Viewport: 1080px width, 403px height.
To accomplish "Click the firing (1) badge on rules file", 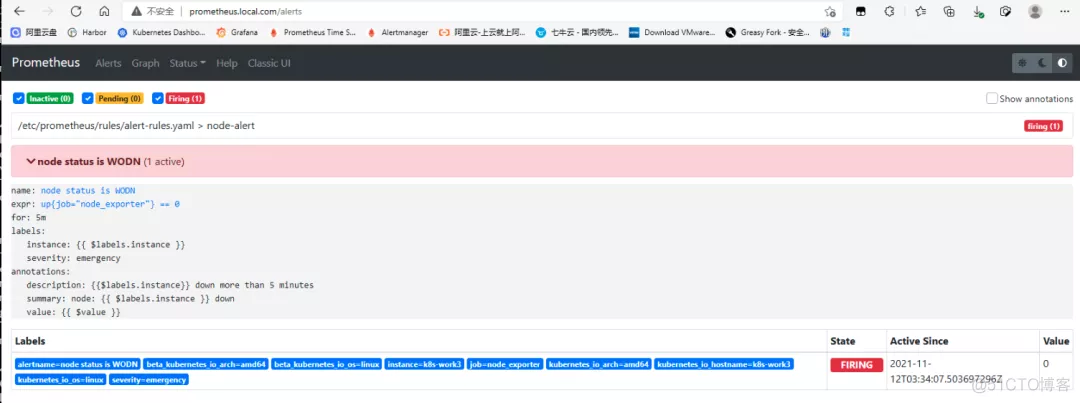I will coord(1043,126).
